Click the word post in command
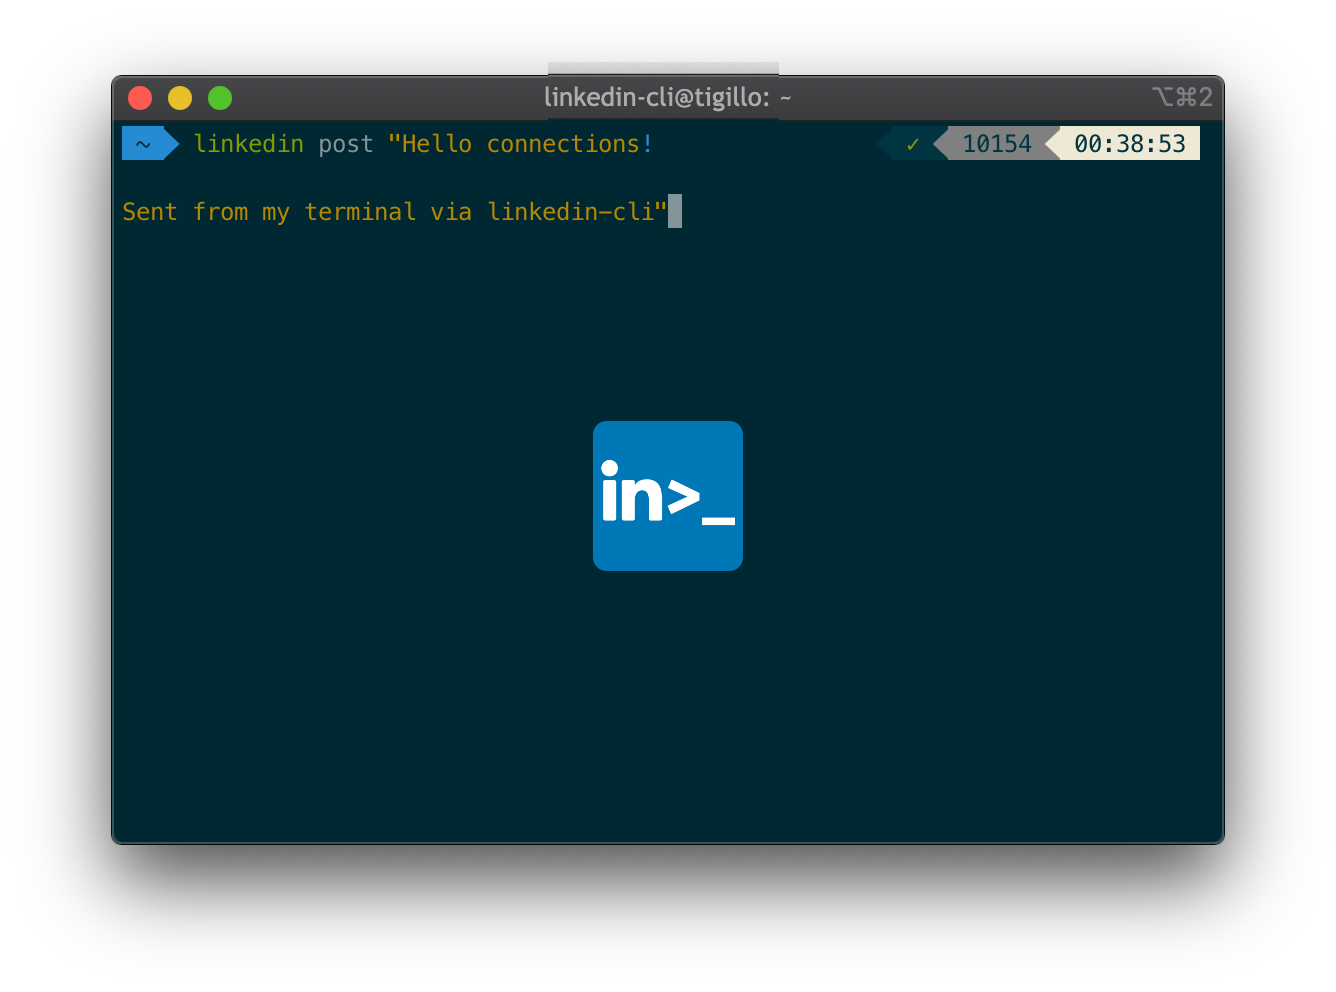The height and width of the screenshot is (992, 1336). coord(346,145)
